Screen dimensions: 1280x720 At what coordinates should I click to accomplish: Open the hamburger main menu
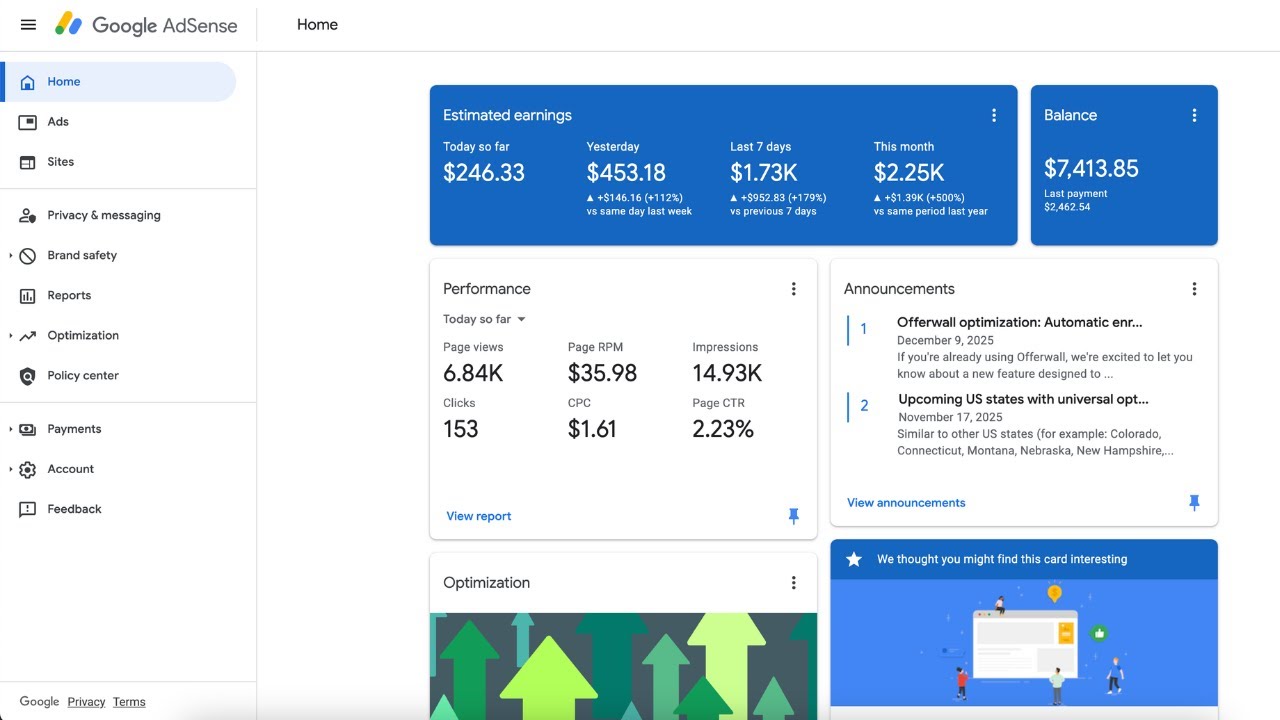tap(28, 25)
